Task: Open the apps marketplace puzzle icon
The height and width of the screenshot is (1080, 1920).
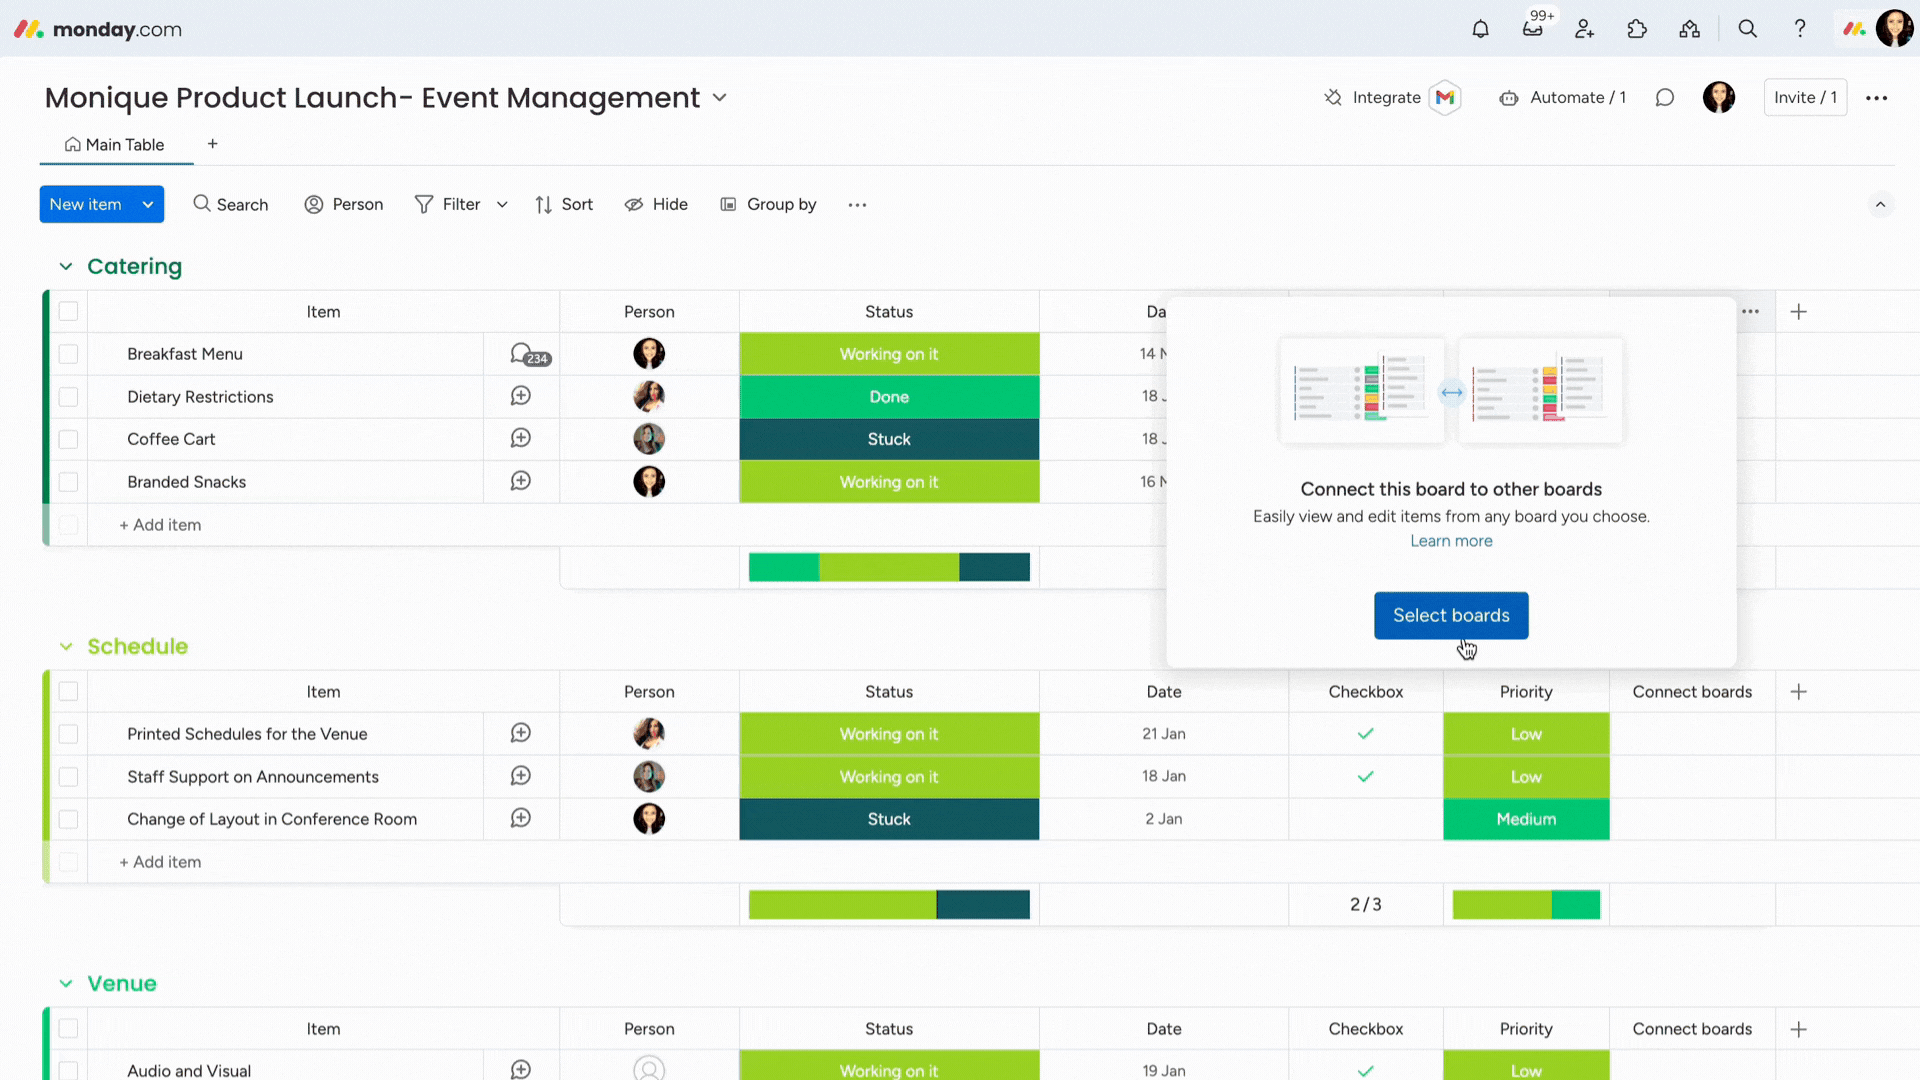Action: pos(1637,29)
